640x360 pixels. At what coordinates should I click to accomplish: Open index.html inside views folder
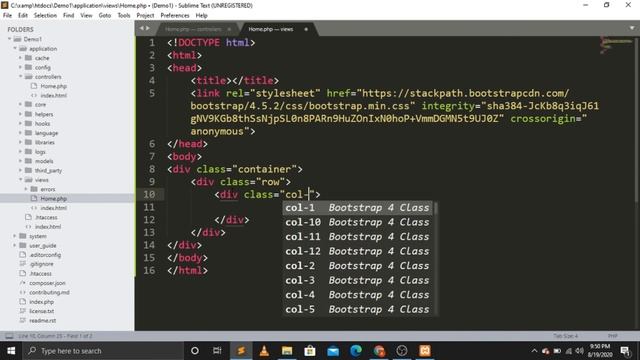(x=53, y=208)
